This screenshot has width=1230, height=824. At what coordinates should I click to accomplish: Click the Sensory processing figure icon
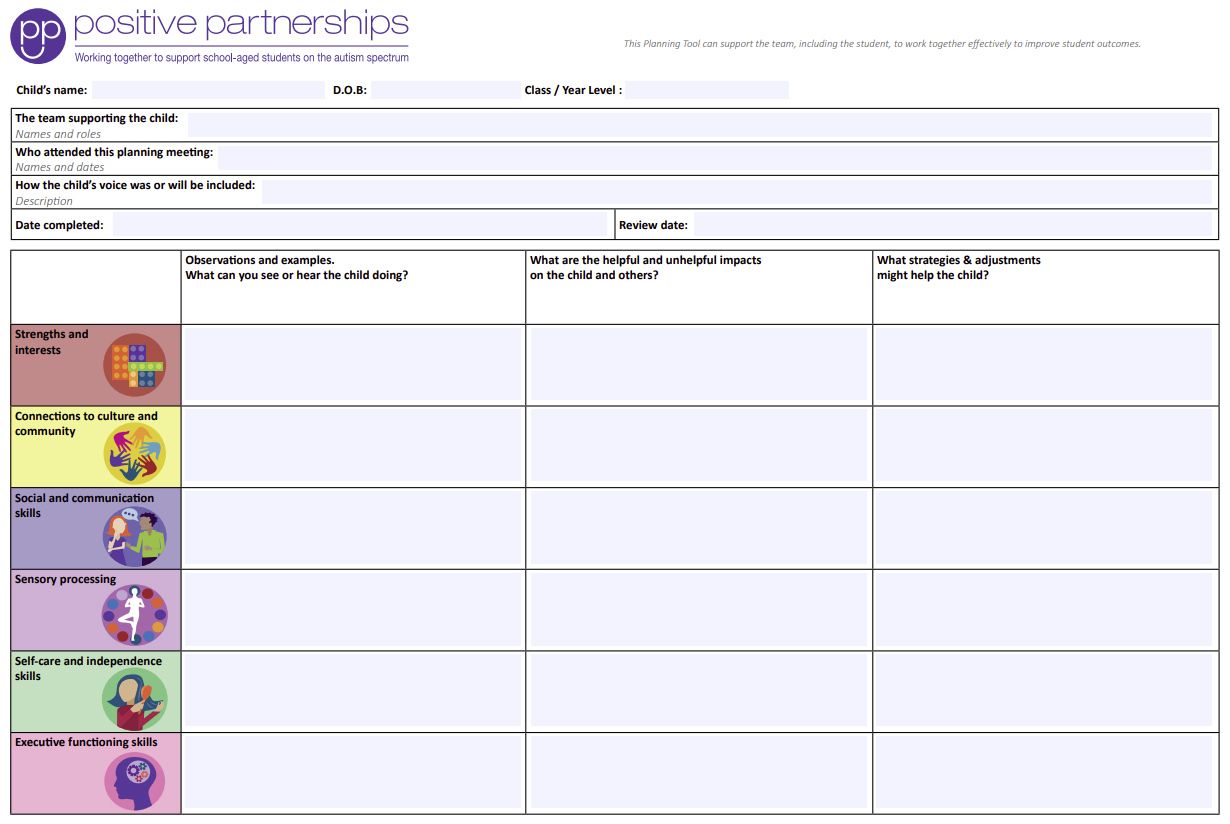click(135, 615)
